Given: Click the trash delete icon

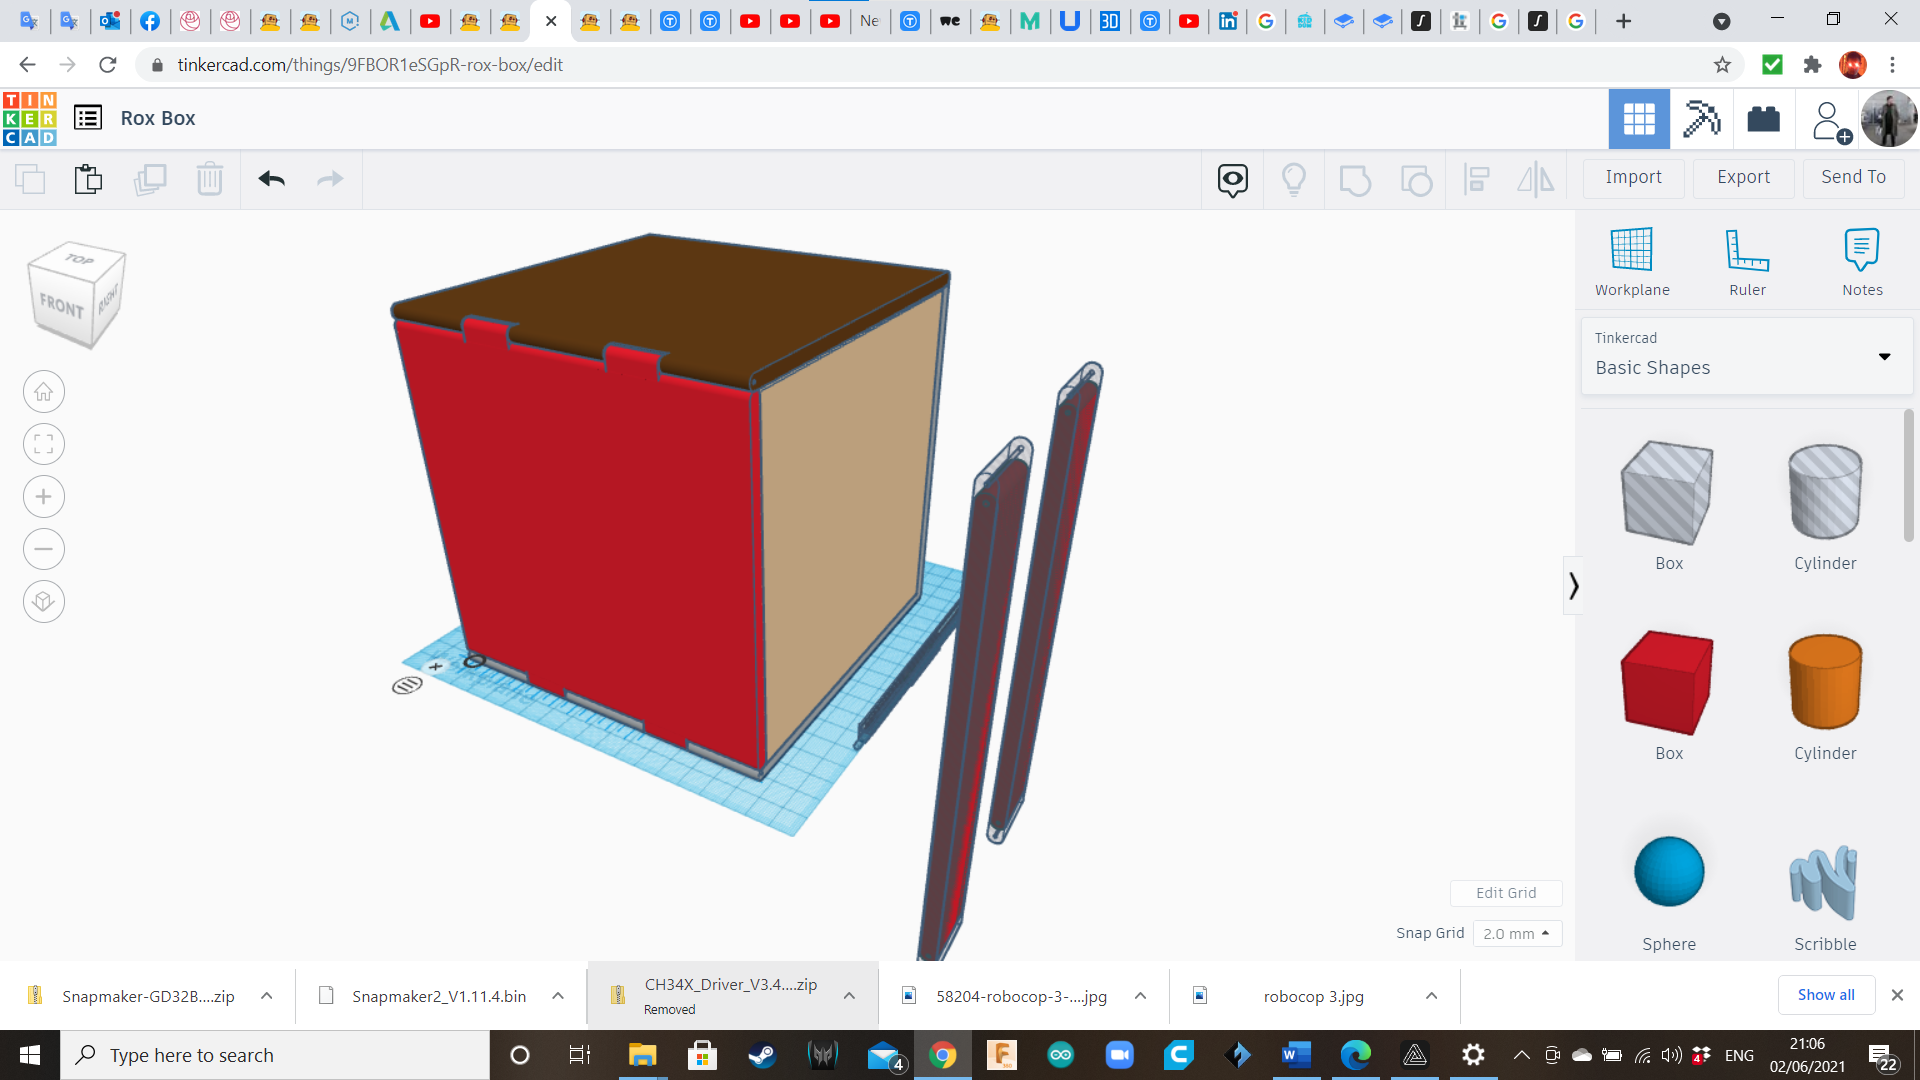Looking at the screenshot, I should (209, 179).
